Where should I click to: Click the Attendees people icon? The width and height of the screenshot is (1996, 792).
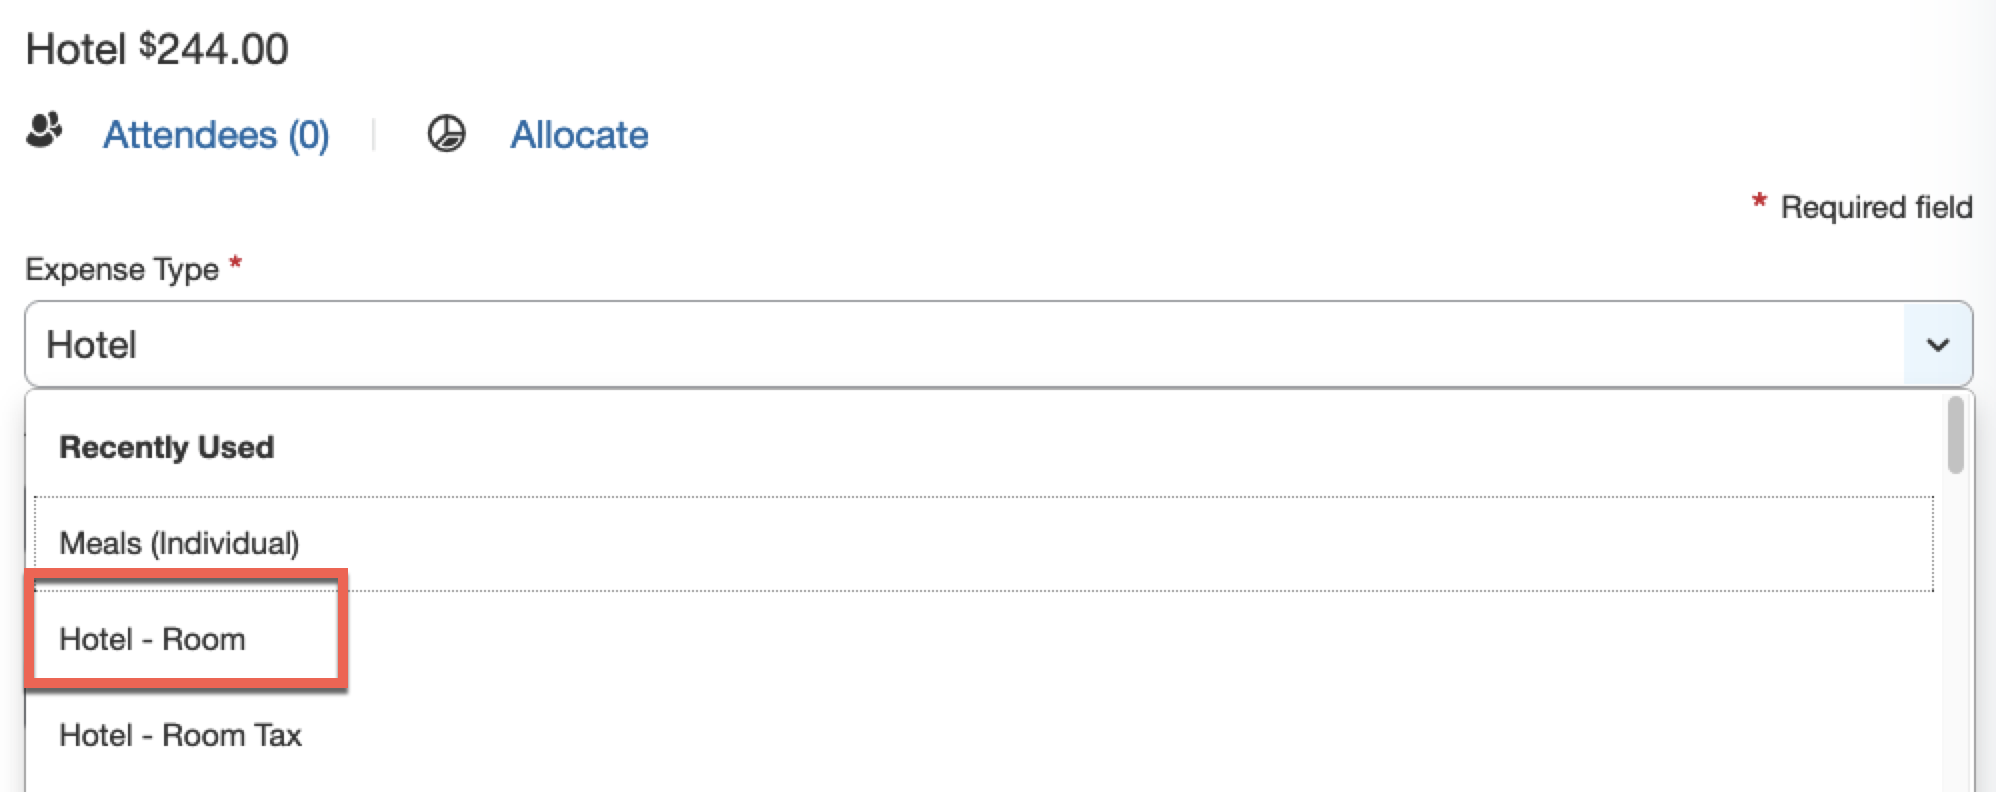tap(42, 130)
